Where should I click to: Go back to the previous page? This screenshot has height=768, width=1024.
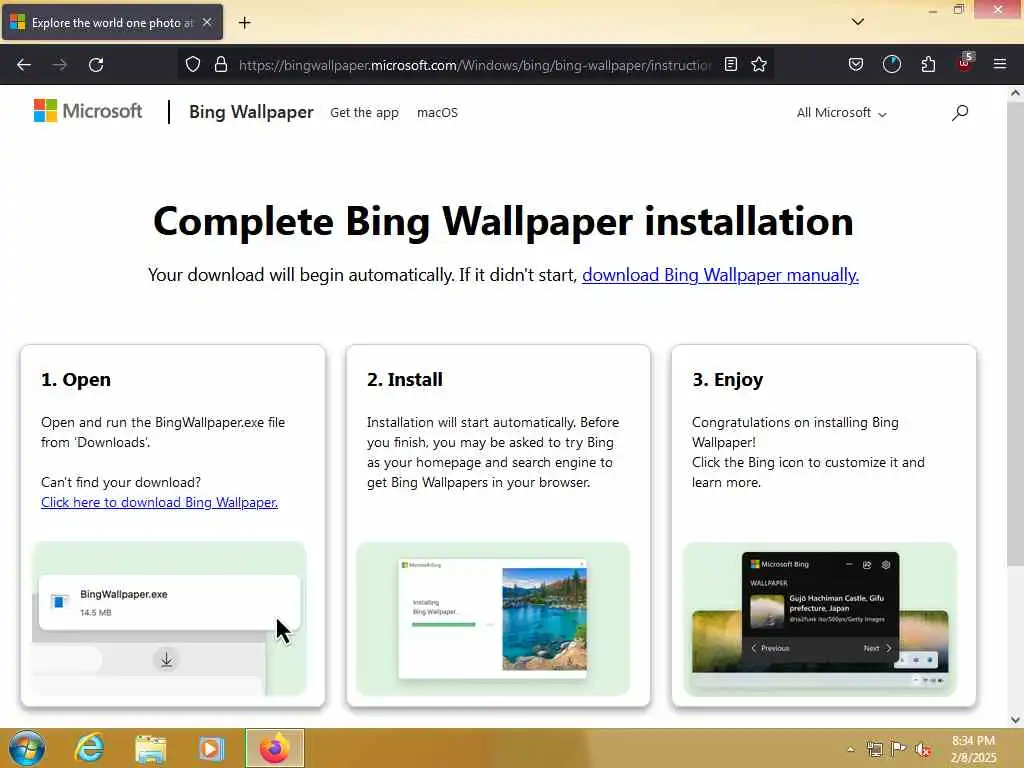click(x=24, y=65)
